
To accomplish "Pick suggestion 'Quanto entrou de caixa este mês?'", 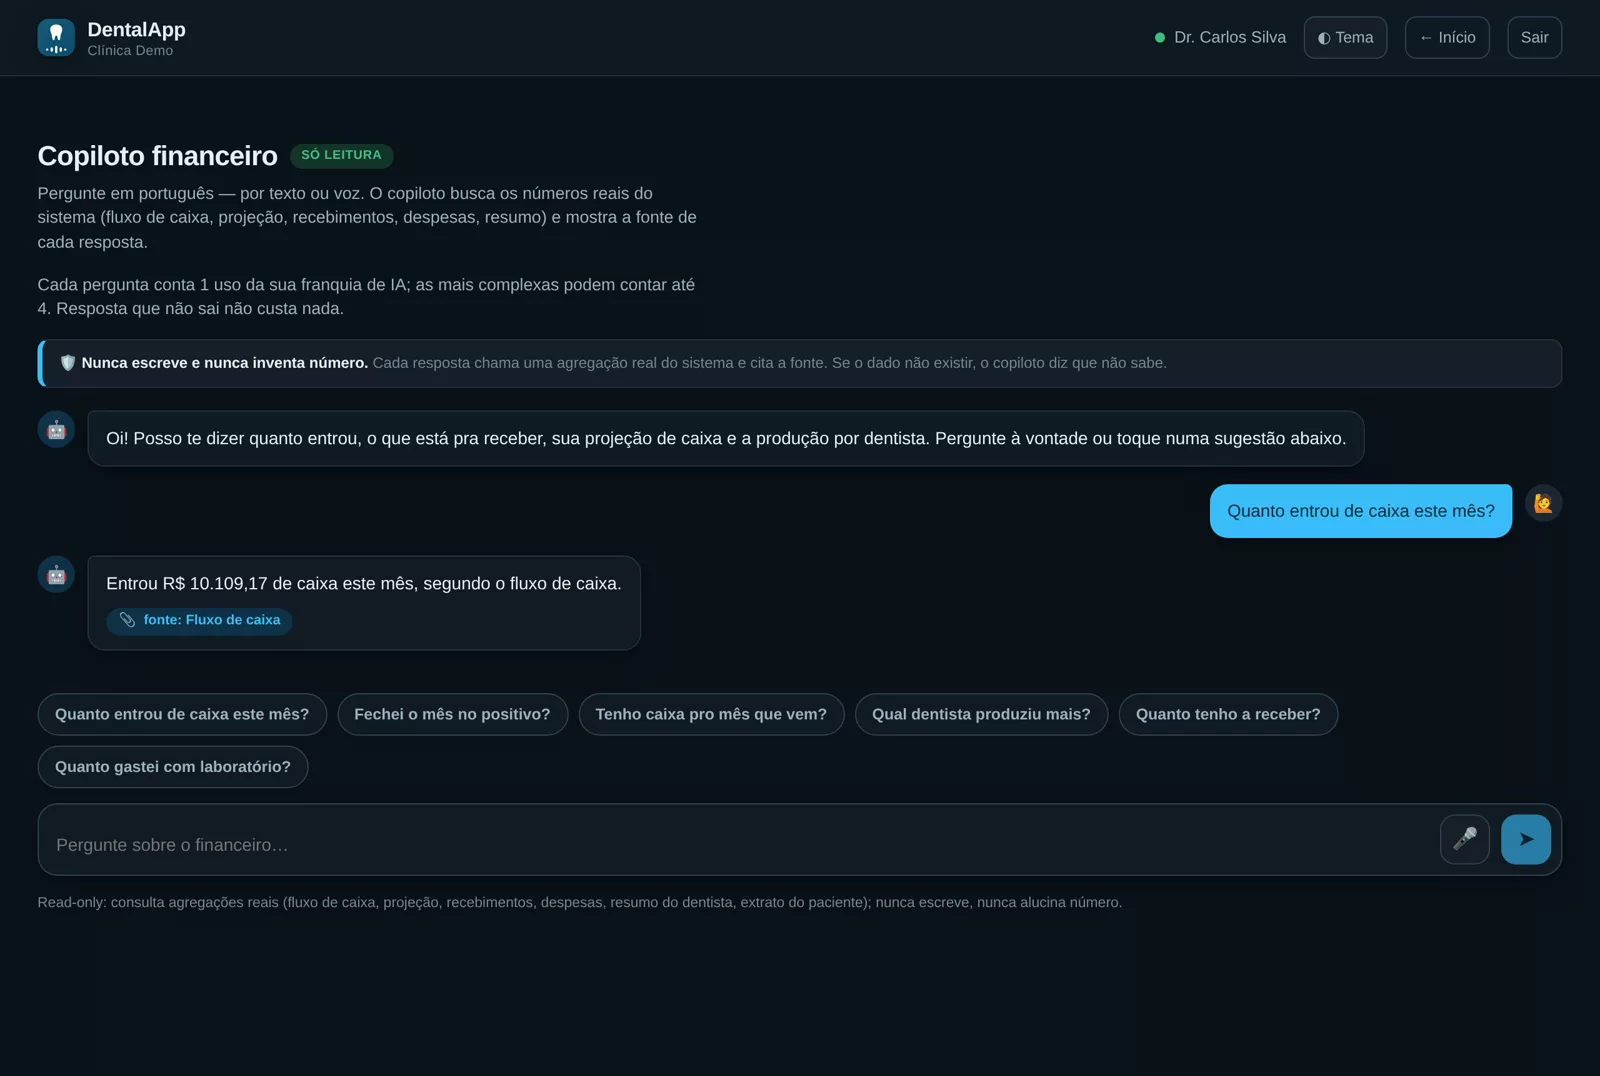I will tap(182, 714).
